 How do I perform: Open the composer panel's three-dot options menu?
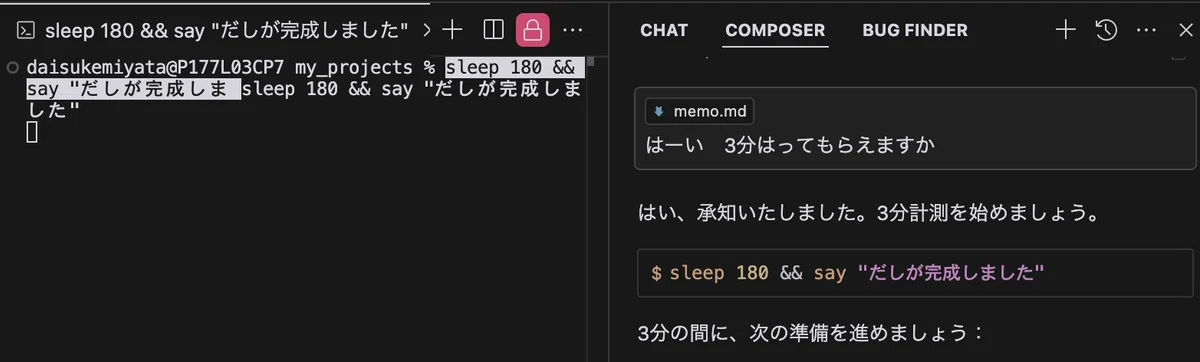[x=1146, y=30]
